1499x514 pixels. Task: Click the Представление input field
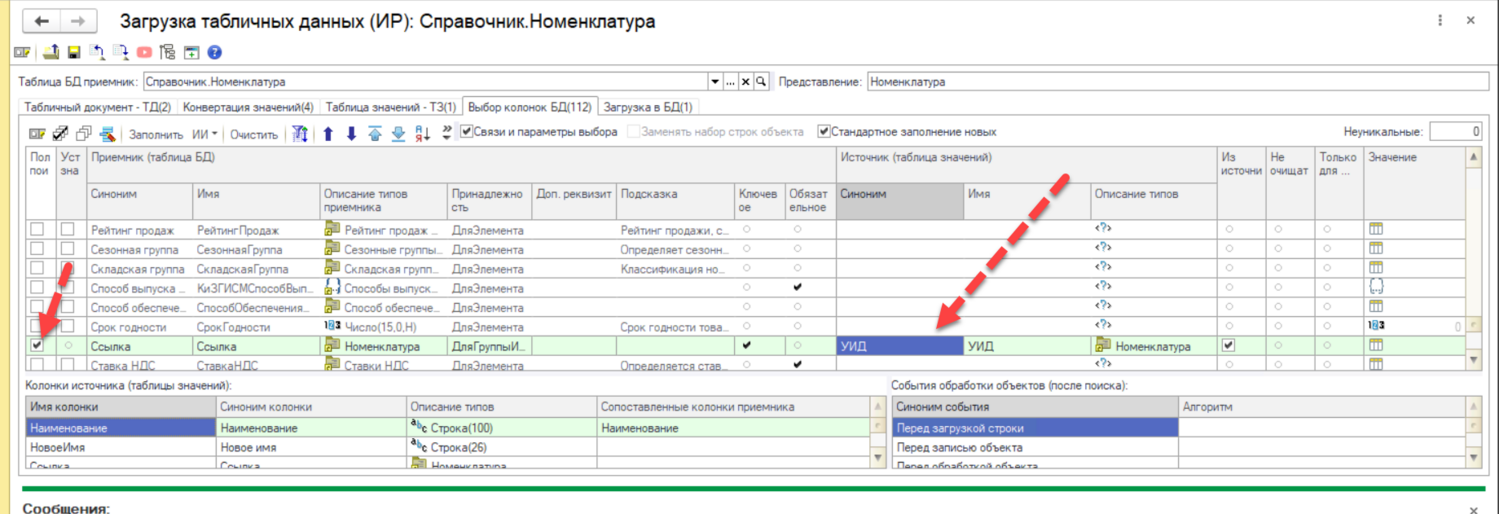pos(1174,82)
